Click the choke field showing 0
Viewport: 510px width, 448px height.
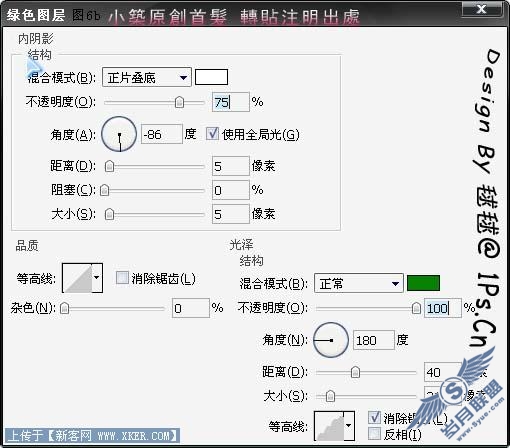pos(230,190)
